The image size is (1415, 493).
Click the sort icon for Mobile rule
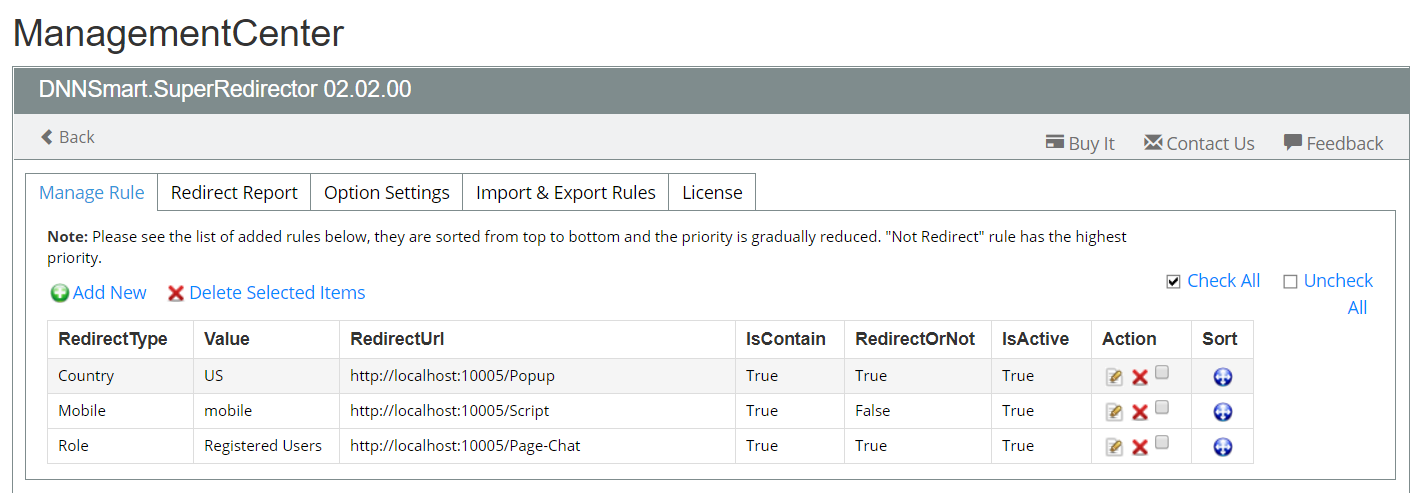click(1222, 412)
